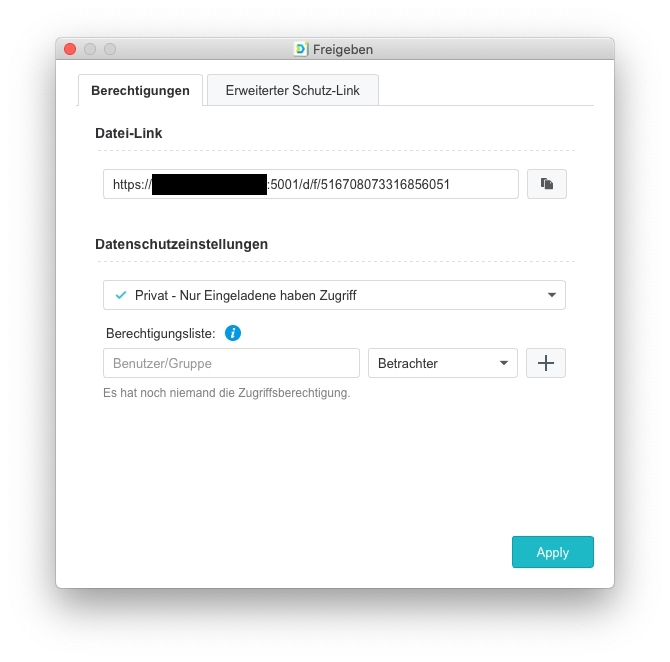Click the minimize button in title bar
The width and height of the screenshot is (670, 662).
click(x=90, y=49)
